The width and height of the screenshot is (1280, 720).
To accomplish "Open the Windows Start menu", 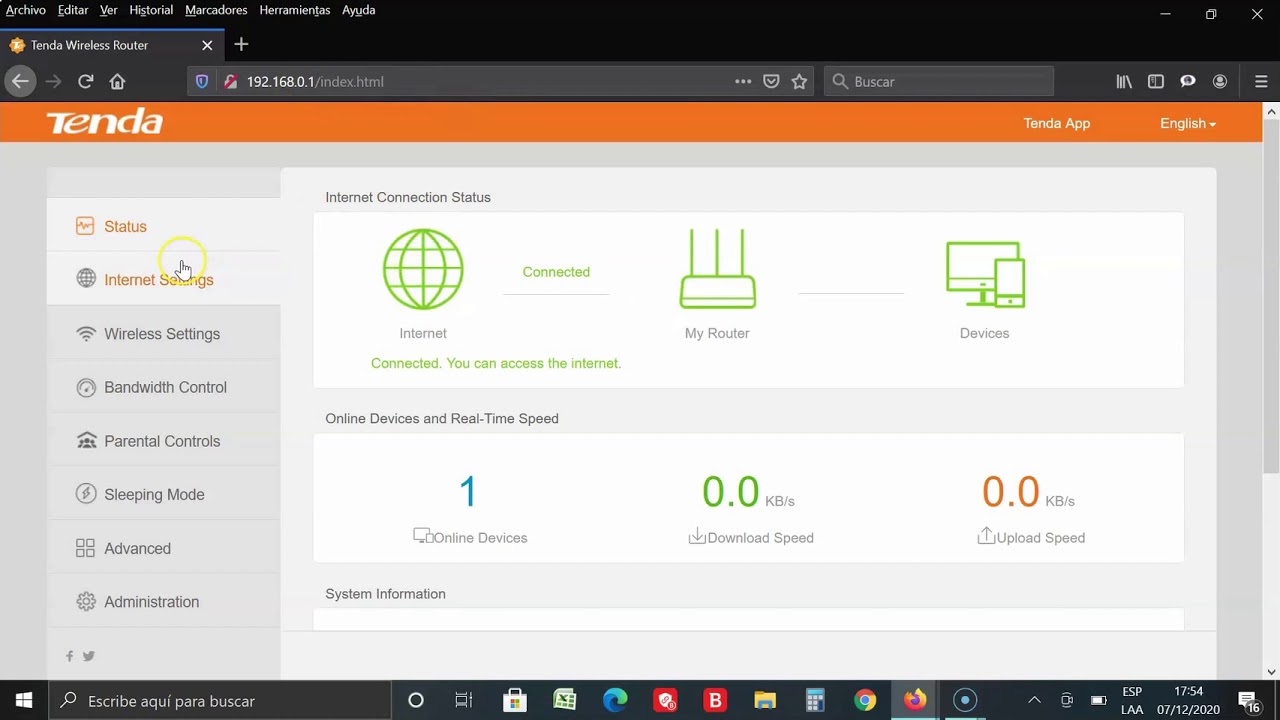I will [x=24, y=700].
